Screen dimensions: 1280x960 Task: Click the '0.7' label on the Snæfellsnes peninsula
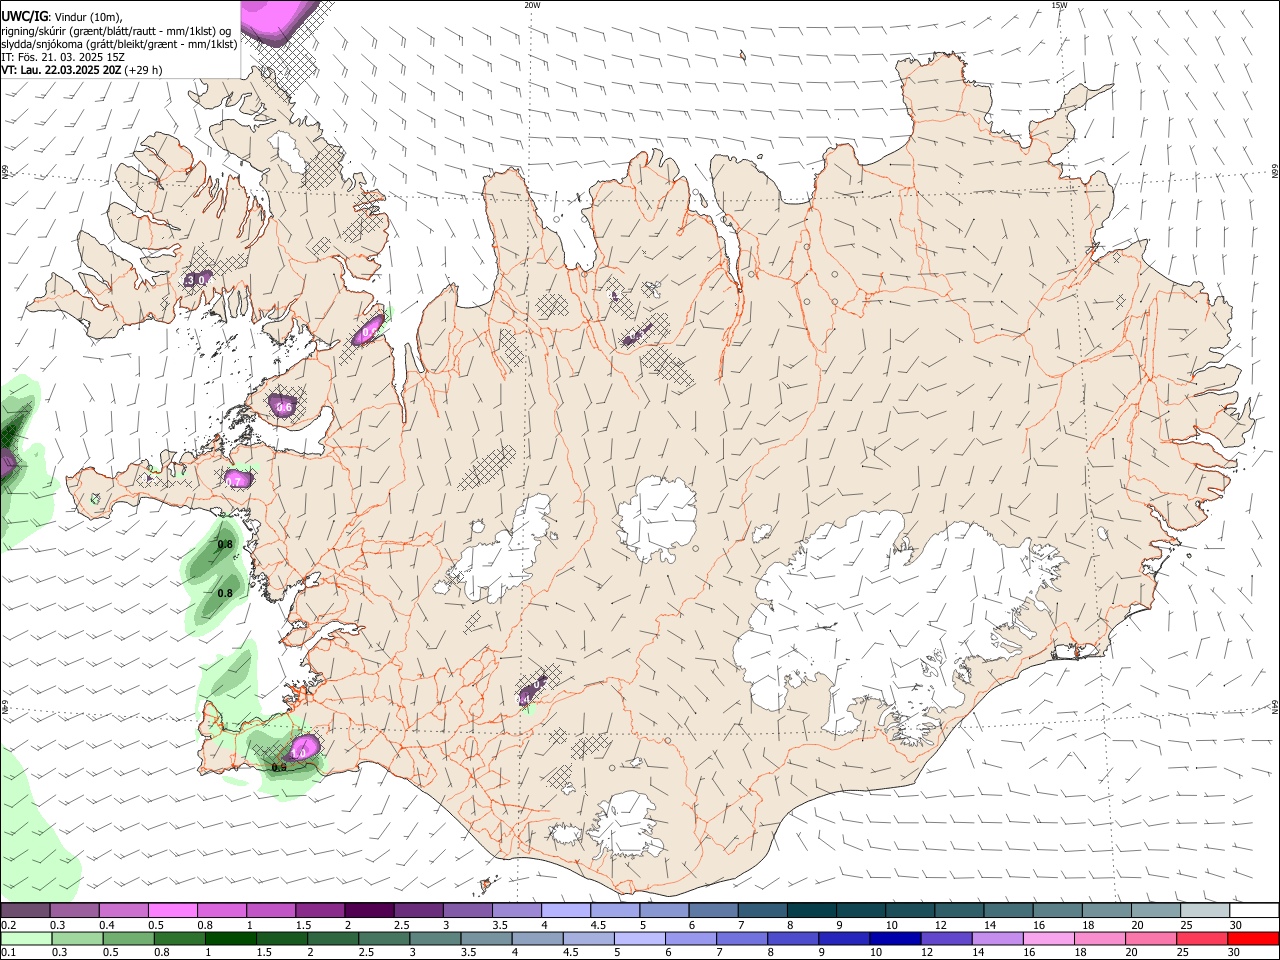(234, 482)
